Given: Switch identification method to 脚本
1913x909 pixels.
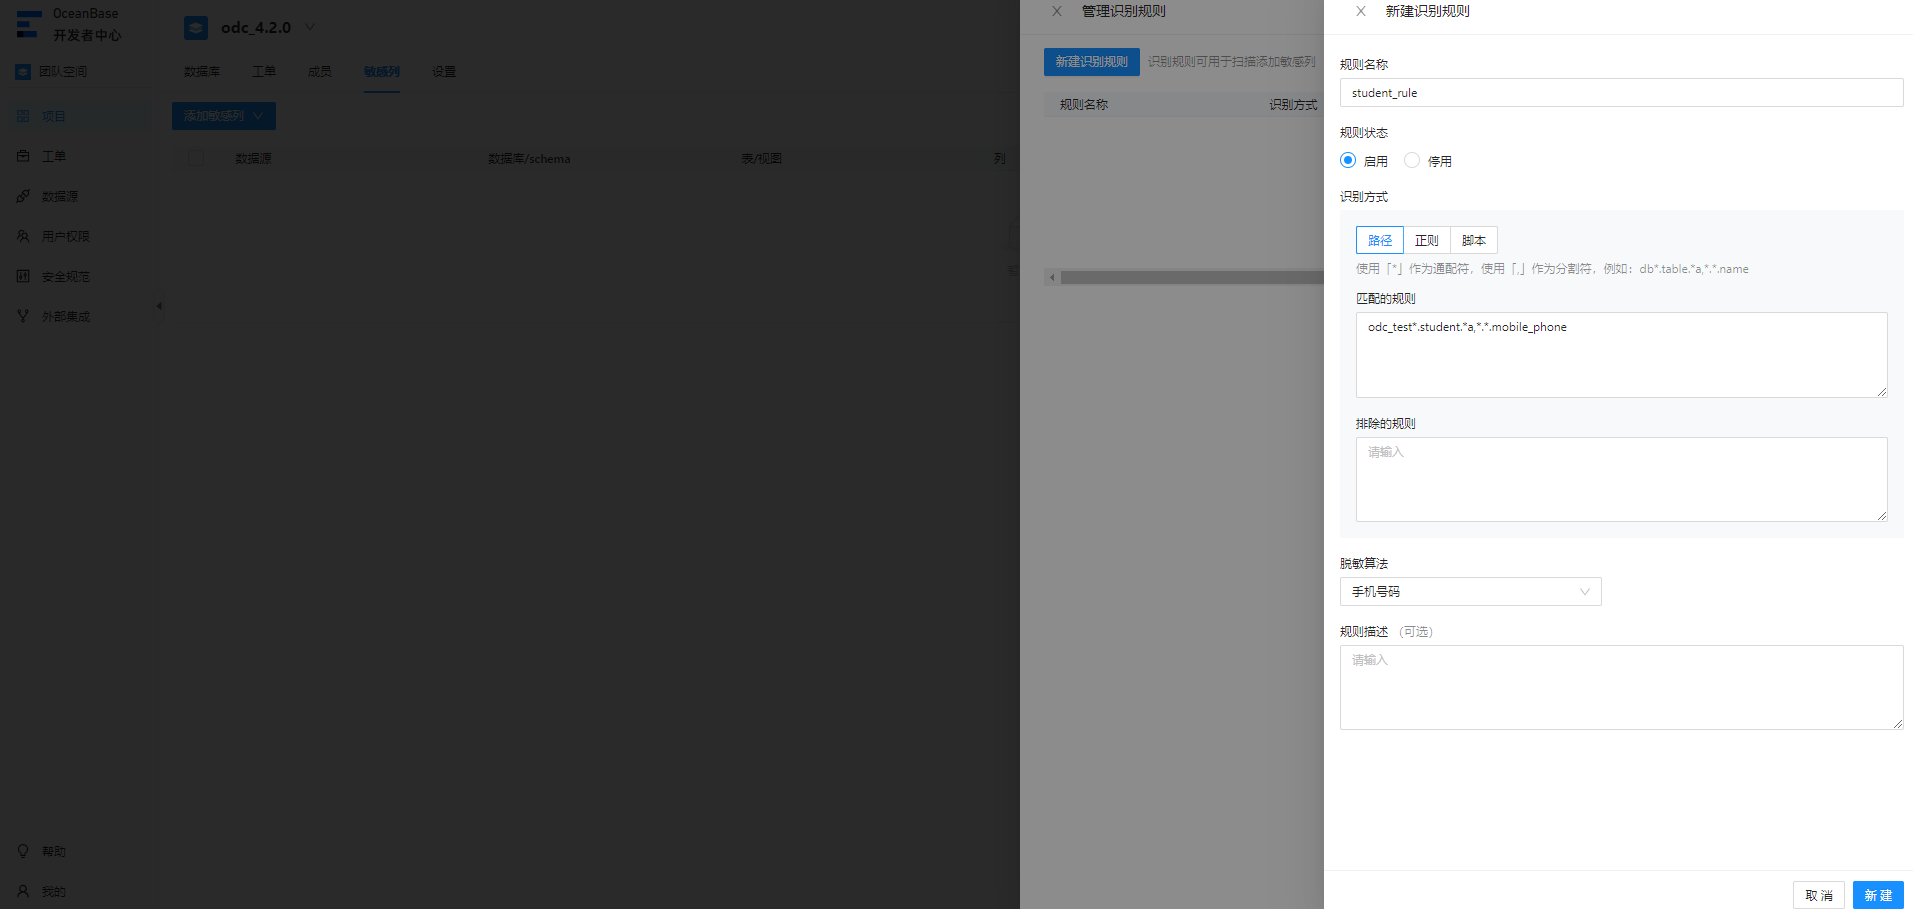Looking at the screenshot, I should click(x=1474, y=240).
